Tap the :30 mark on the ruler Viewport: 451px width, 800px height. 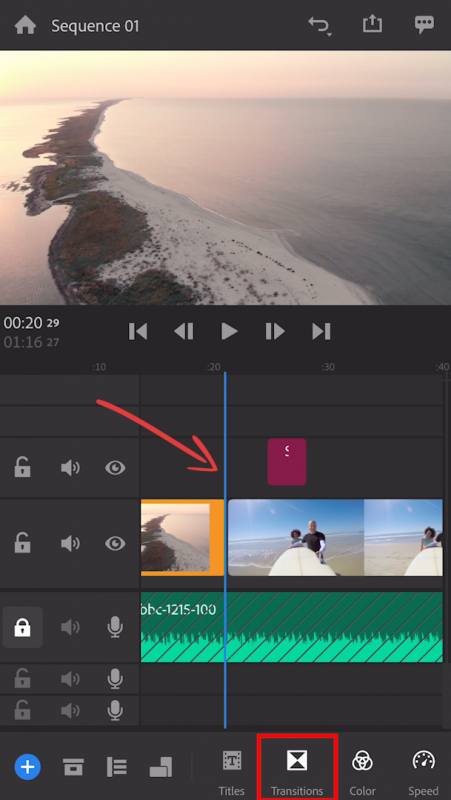tap(328, 367)
